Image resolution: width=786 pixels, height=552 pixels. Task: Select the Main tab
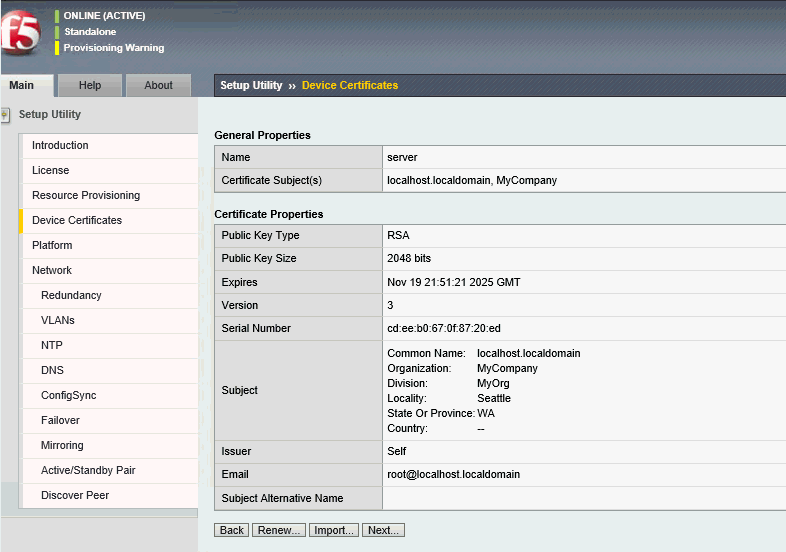click(21, 86)
